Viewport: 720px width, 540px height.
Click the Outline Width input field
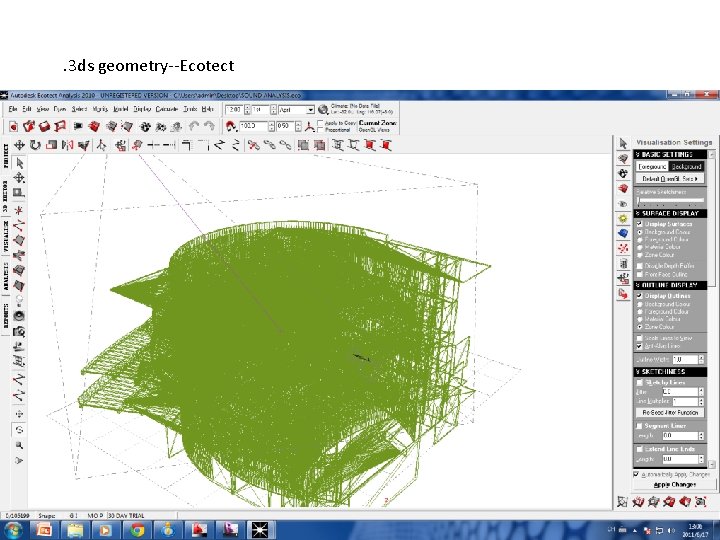coord(685,359)
